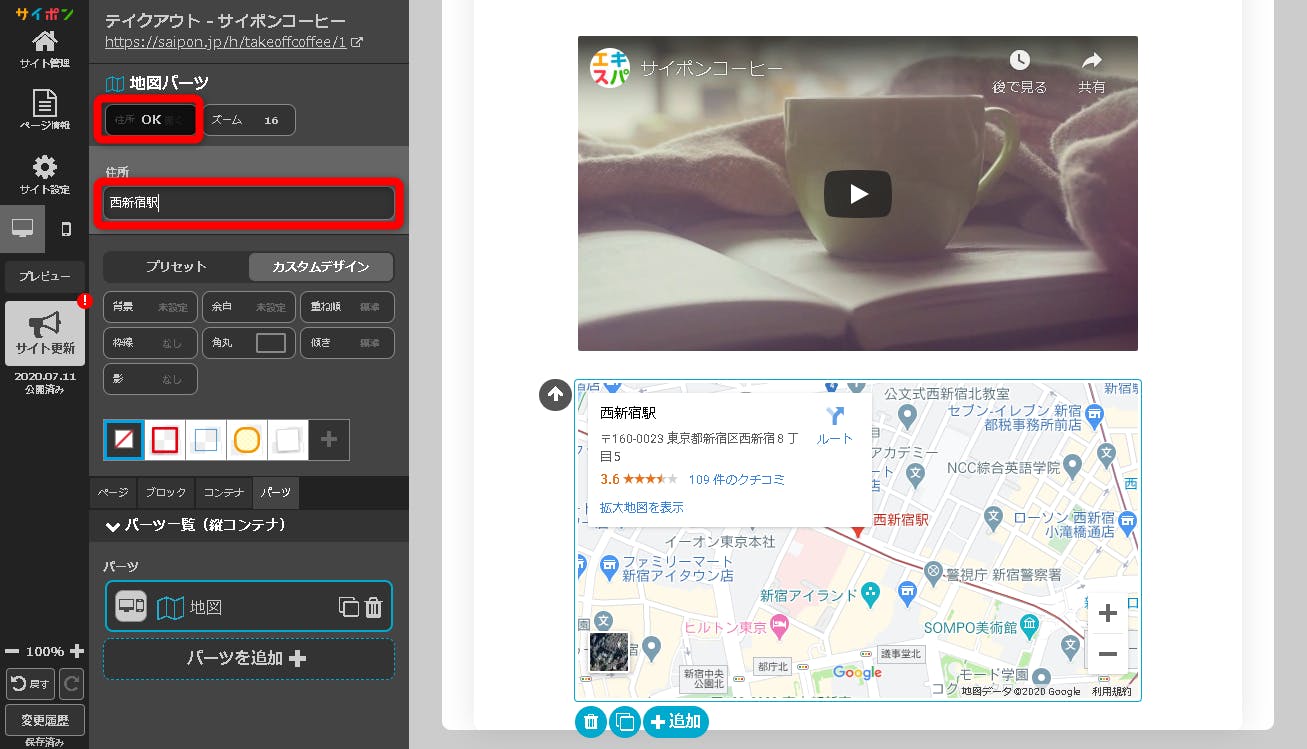Delete 地図 part via trash icon in parts list
This screenshot has width=1307, height=749.
(373, 607)
